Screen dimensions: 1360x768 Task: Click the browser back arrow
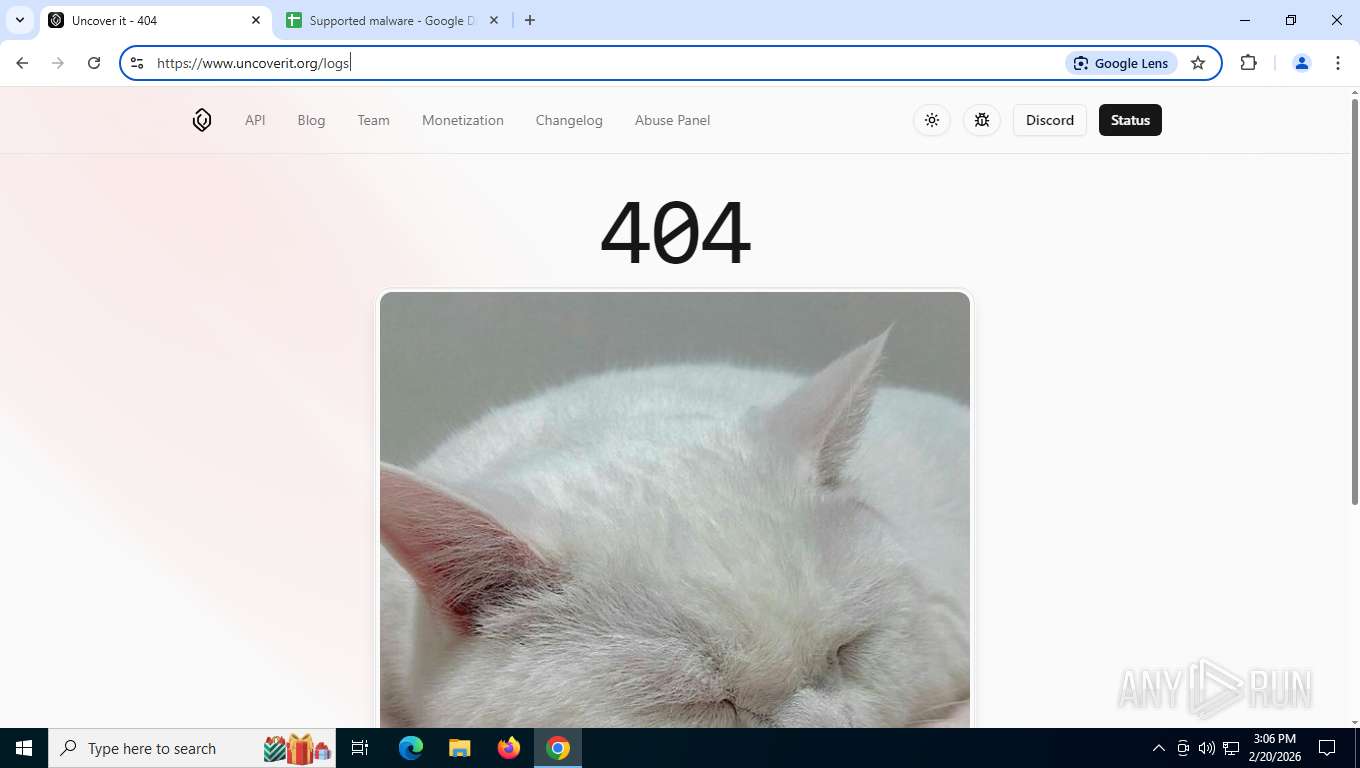coord(22,63)
